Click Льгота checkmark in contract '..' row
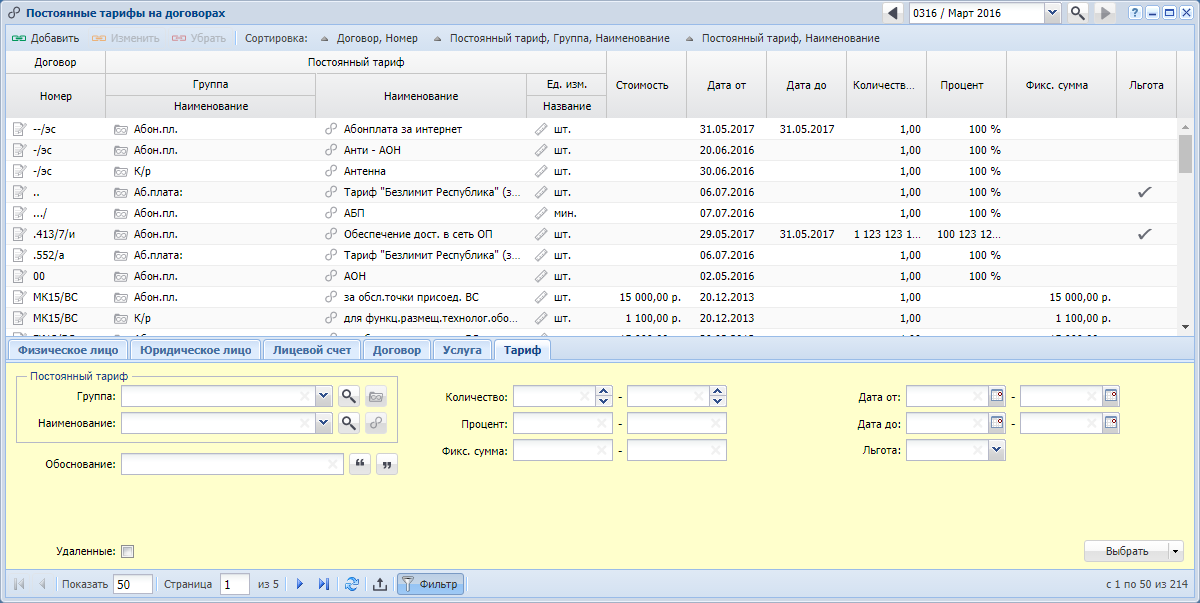 (1145, 192)
